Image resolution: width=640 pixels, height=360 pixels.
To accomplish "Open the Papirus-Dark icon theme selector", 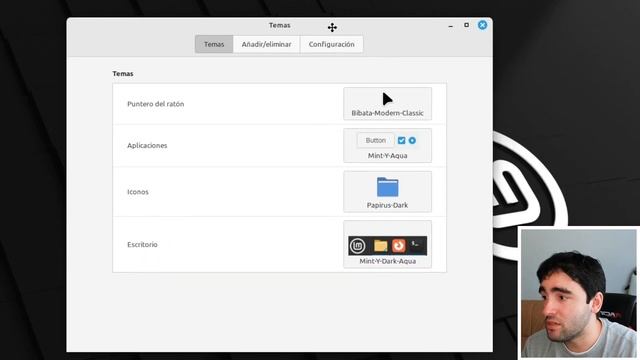I will click(387, 191).
